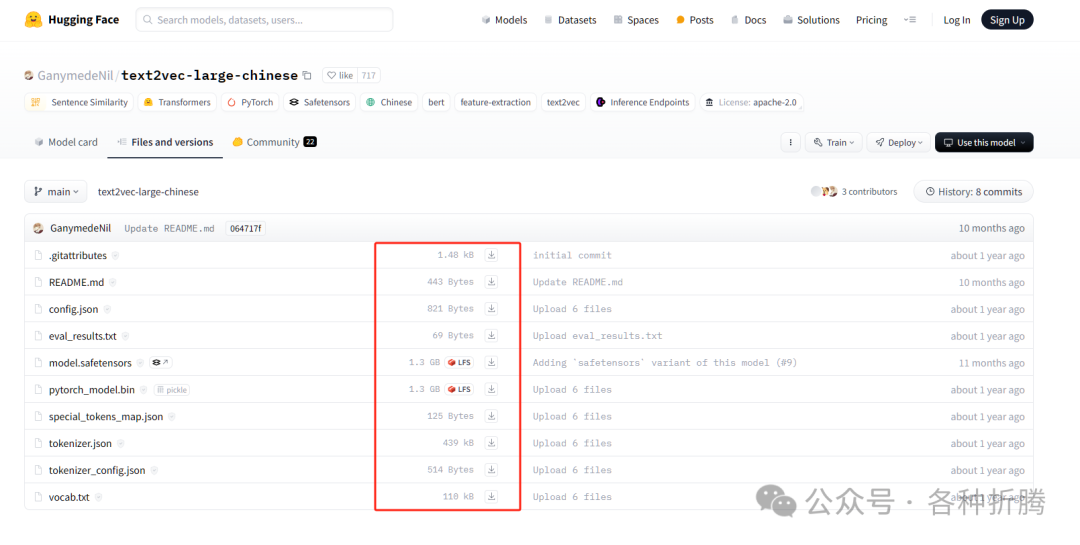Select the License: apache-2.0 tag
Screen dimensions: 1080x545
tap(751, 102)
